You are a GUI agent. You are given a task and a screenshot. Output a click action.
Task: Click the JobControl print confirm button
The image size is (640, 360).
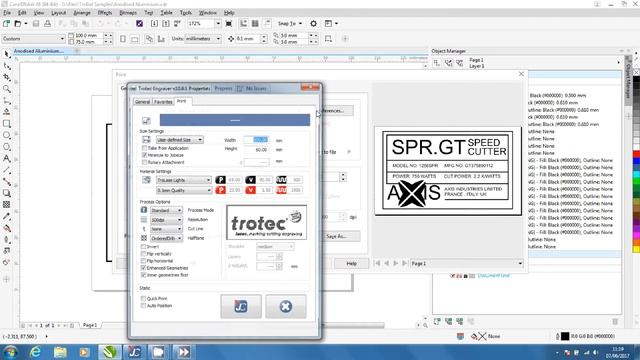coord(241,306)
